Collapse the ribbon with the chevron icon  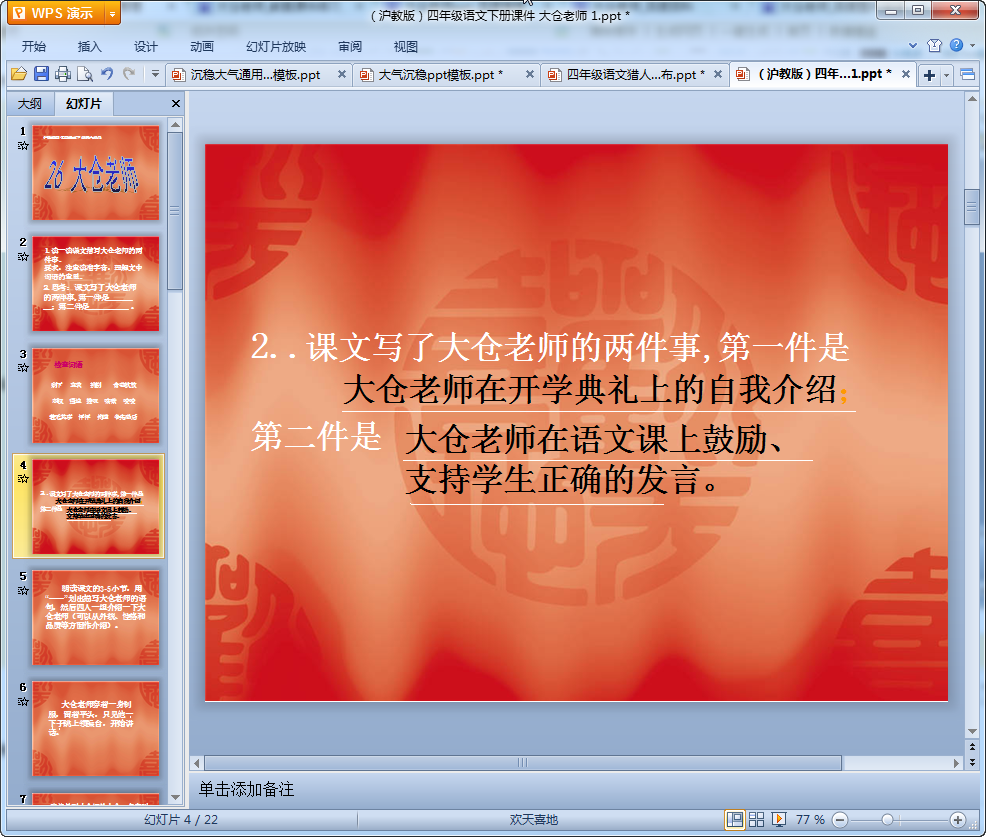coord(913,45)
